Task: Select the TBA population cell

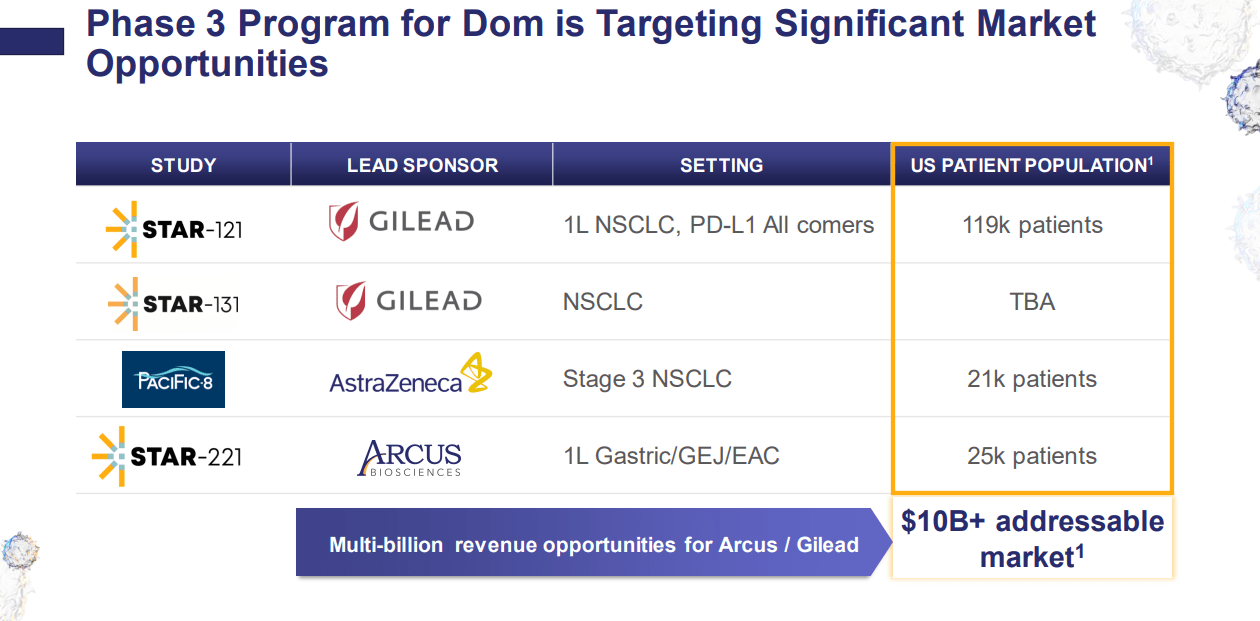Action: coord(1032,302)
